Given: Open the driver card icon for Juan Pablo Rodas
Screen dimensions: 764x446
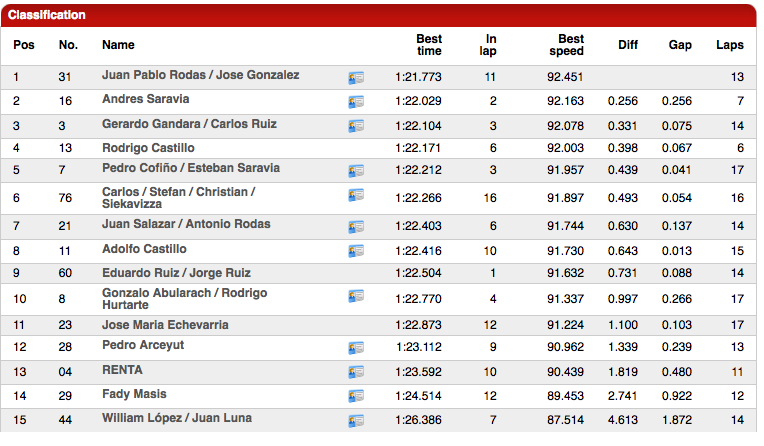Looking at the screenshot, I should click(x=356, y=77).
